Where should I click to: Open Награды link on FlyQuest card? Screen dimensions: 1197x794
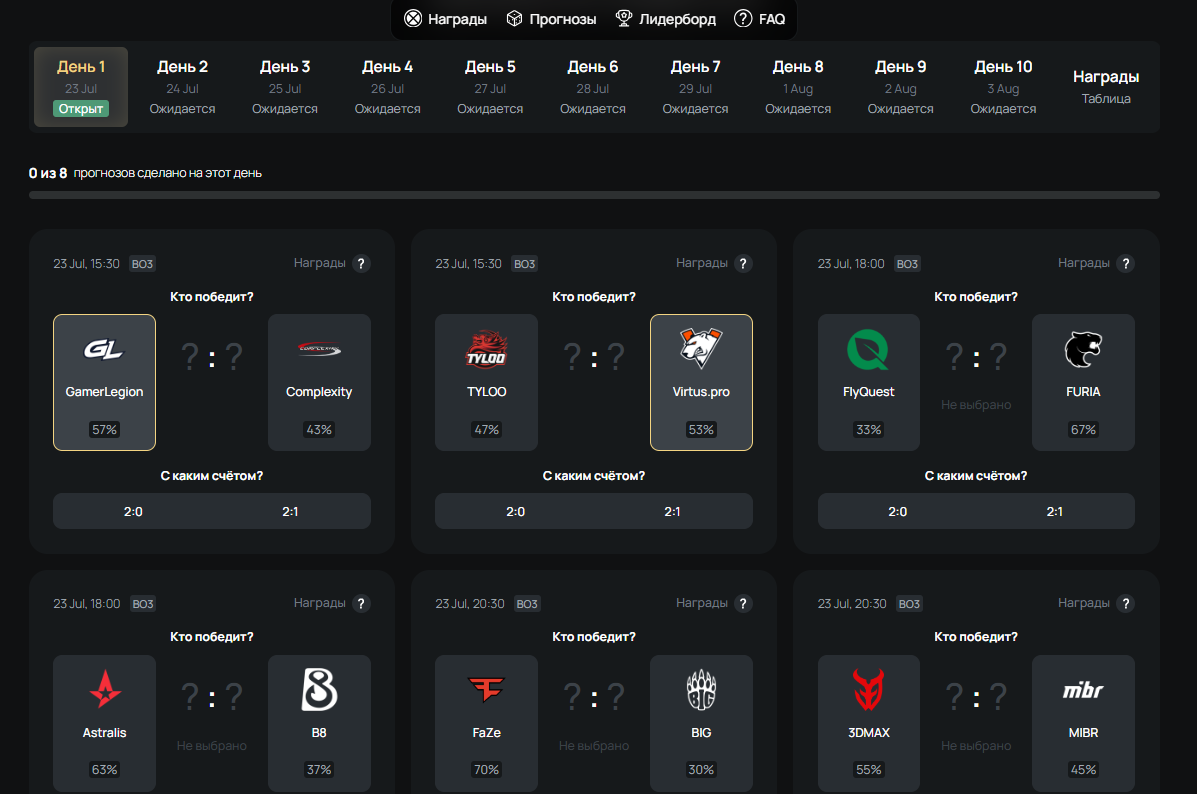coord(1084,263)
